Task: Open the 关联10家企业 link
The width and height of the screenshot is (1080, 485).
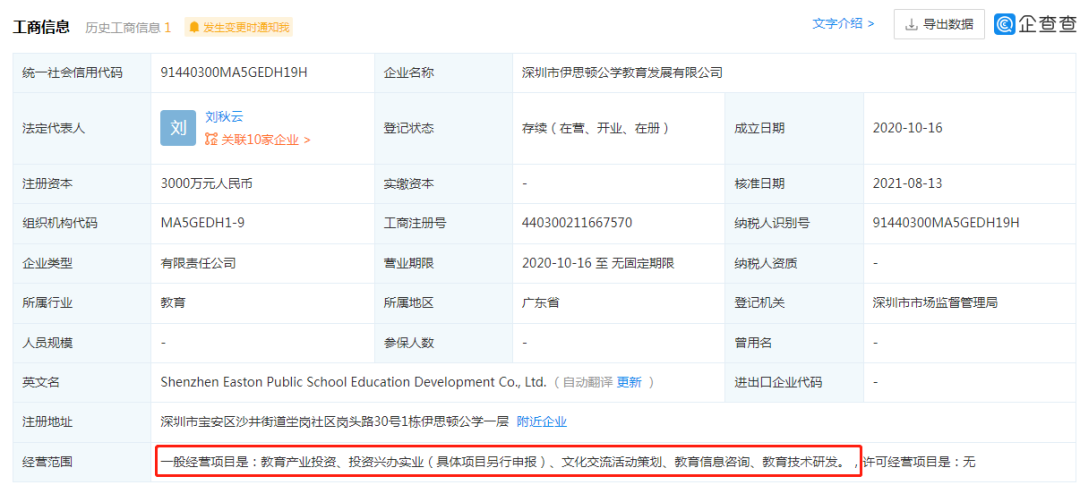Action: [266, 140]
